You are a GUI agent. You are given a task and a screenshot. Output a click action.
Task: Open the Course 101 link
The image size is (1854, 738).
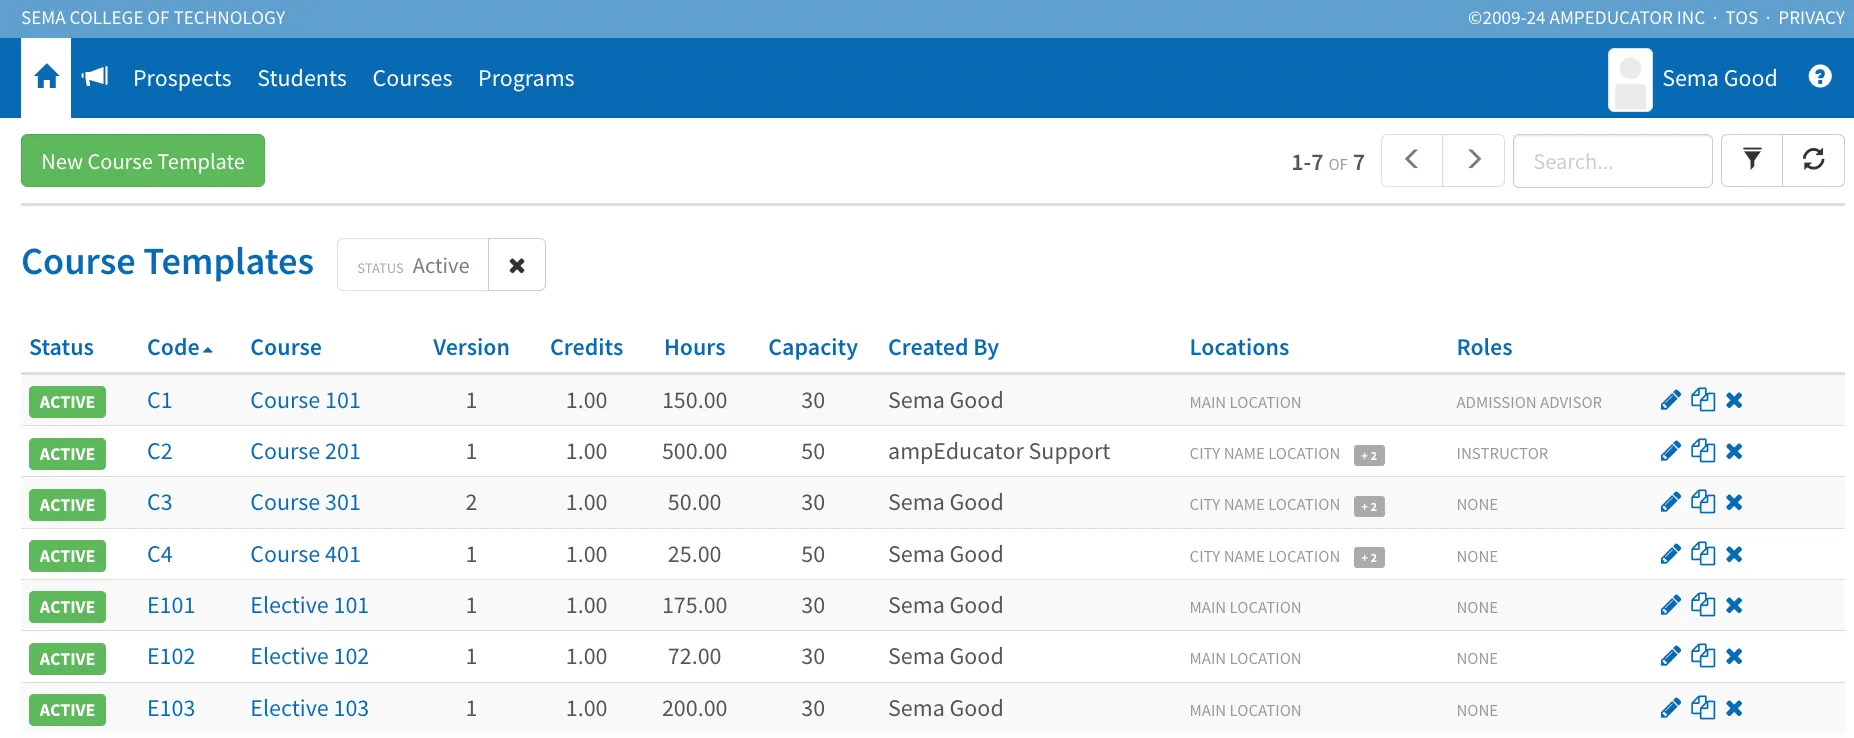pyautogui.click(x=305, y=401)
